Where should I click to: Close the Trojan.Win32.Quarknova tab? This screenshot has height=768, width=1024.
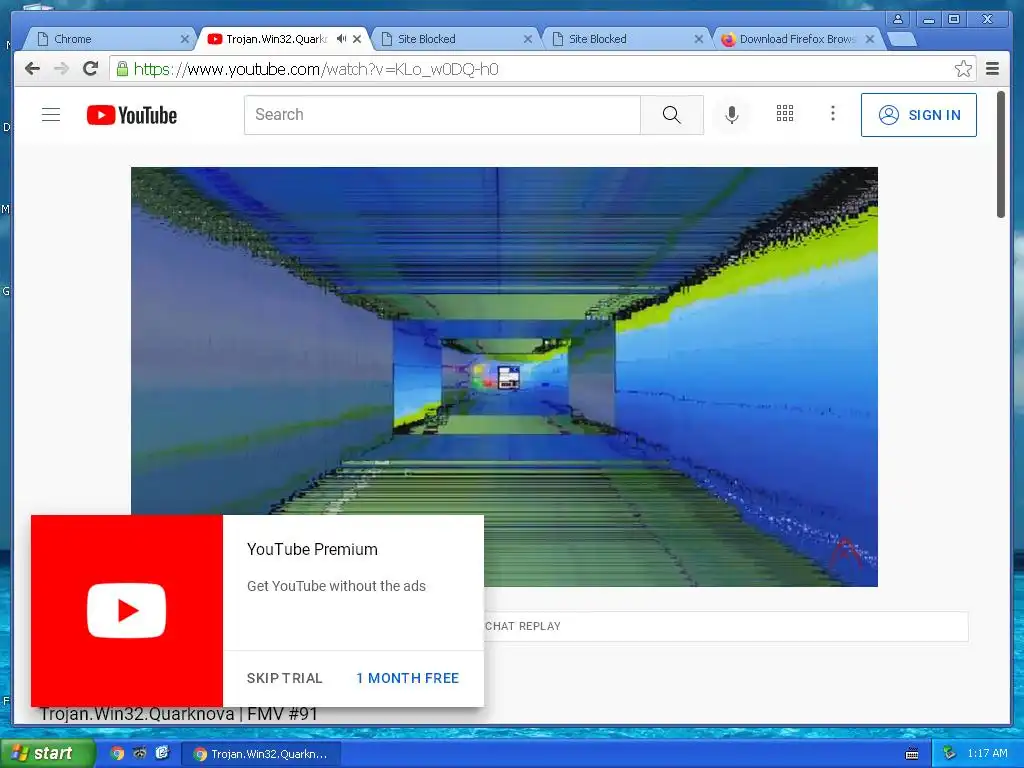tap(357, 39)
